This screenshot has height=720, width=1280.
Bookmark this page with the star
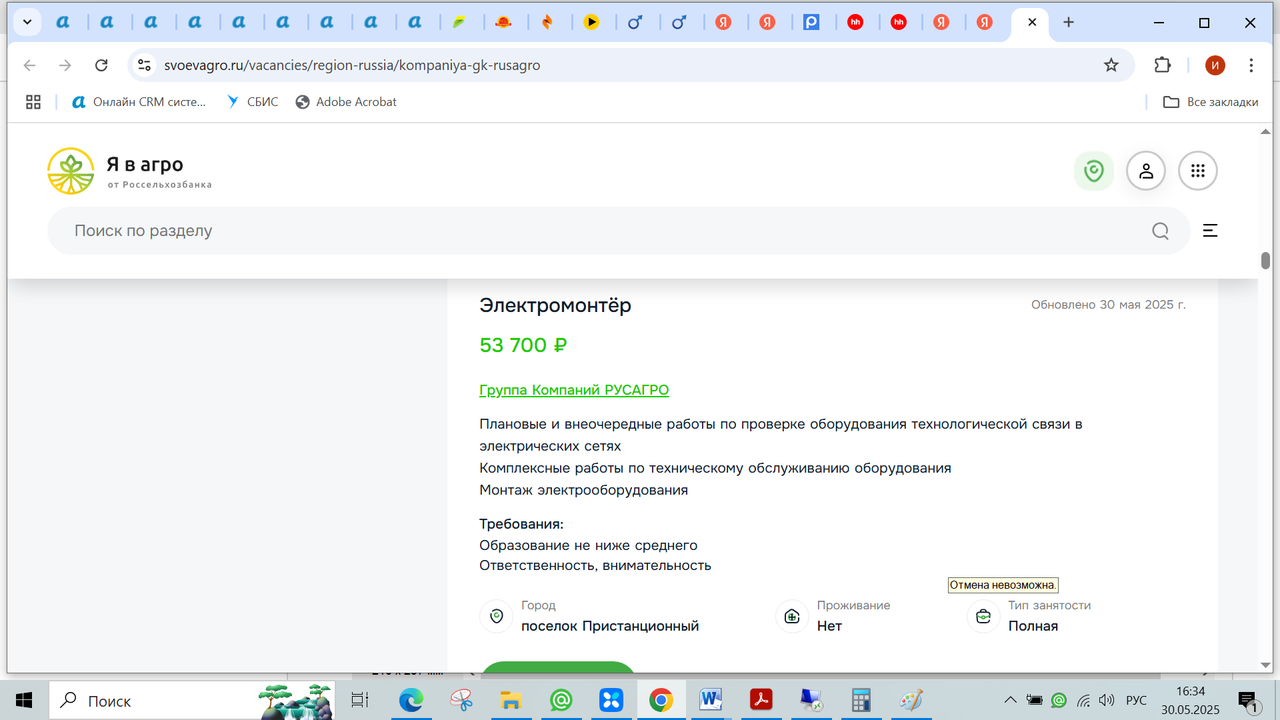point(1111,65)
